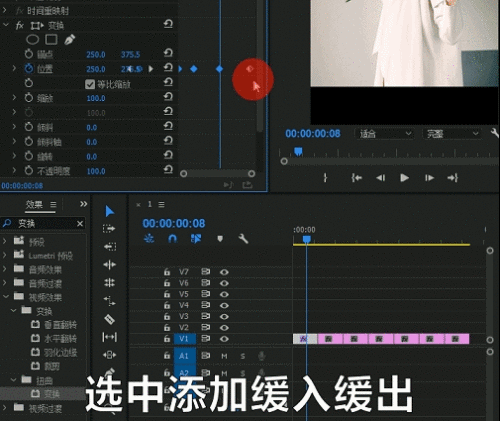Lock track V2

[167, 327]
